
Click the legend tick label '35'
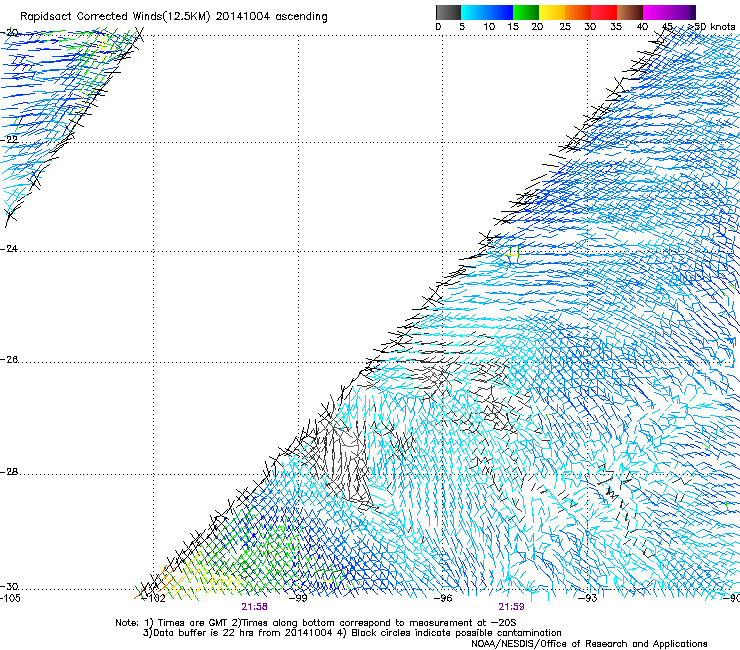(x=616, y=27)
